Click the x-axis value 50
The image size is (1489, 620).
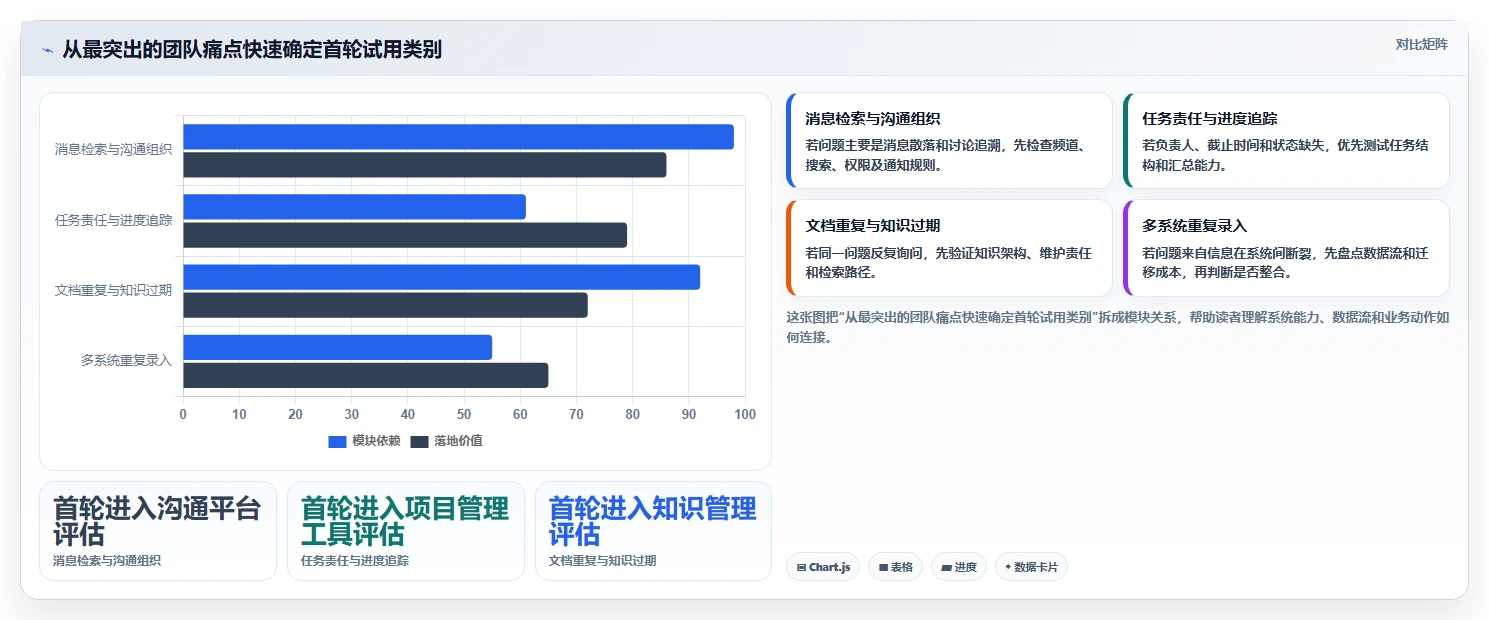click(x=464, y=414)
